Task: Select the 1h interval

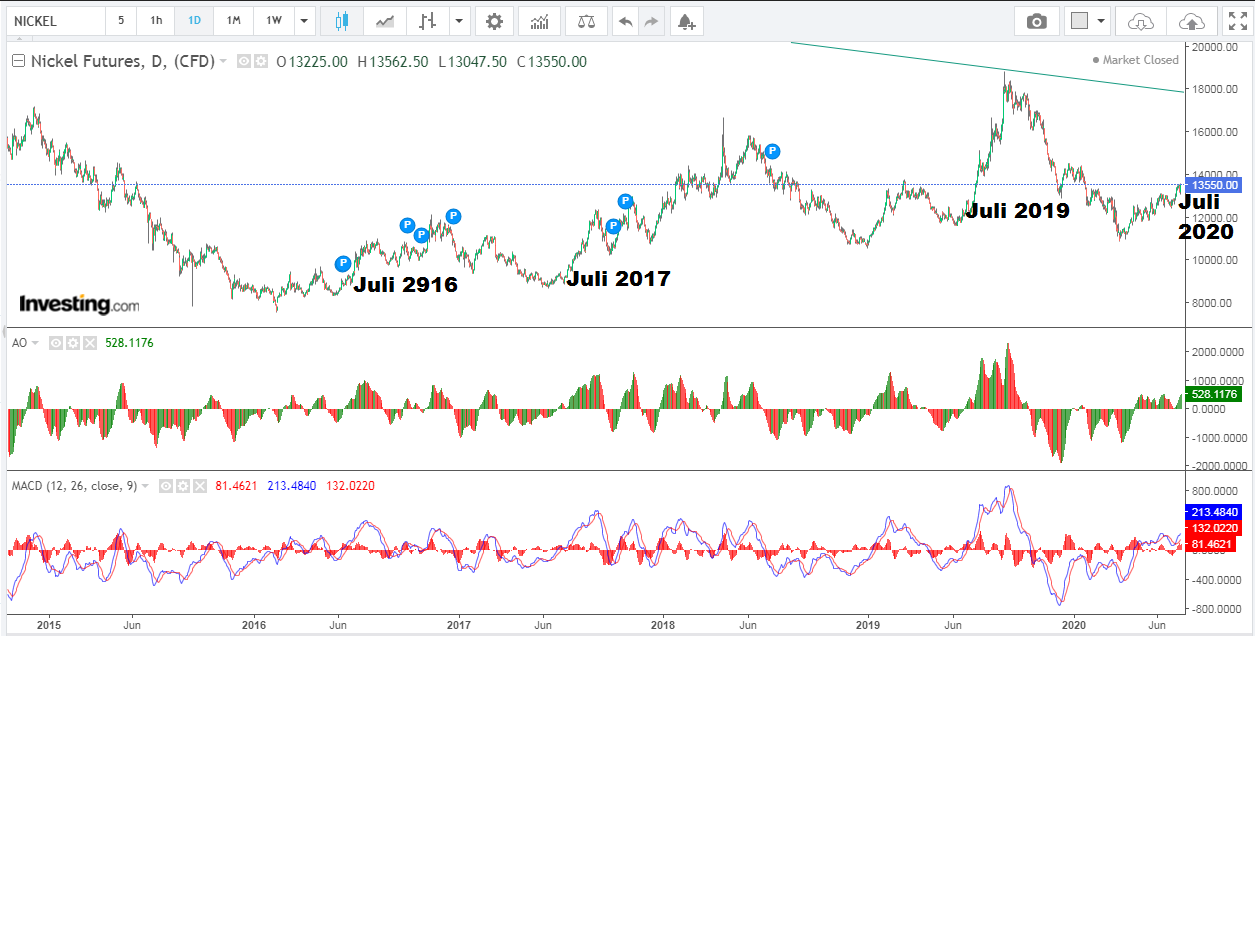Action: click(156, 21)
